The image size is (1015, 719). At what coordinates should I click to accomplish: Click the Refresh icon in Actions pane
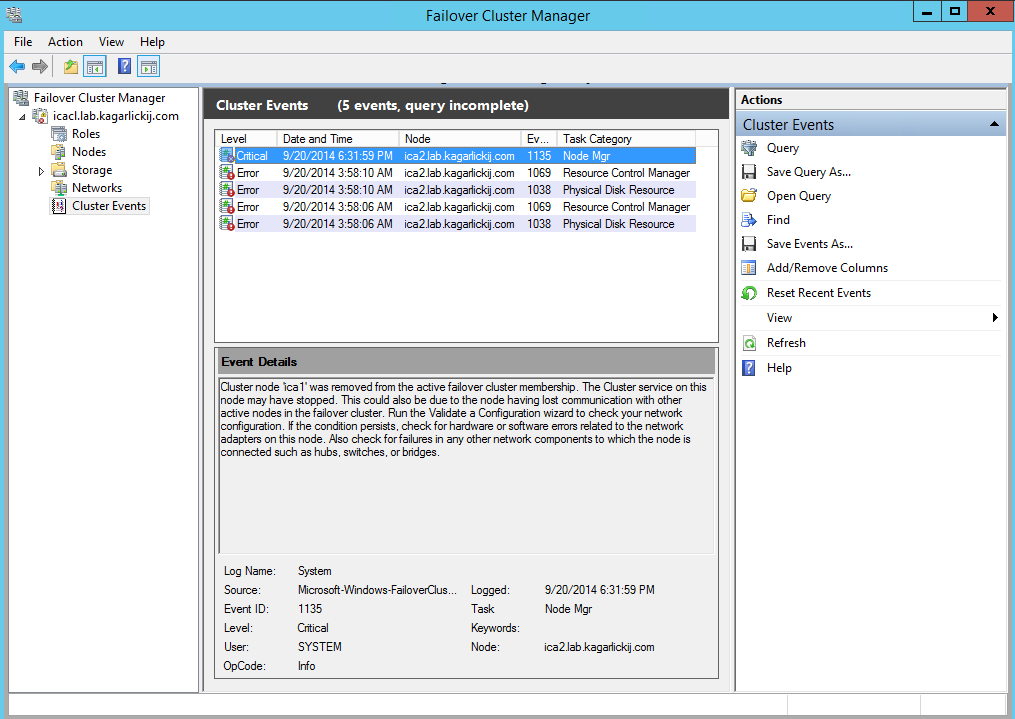coord(749,343)
